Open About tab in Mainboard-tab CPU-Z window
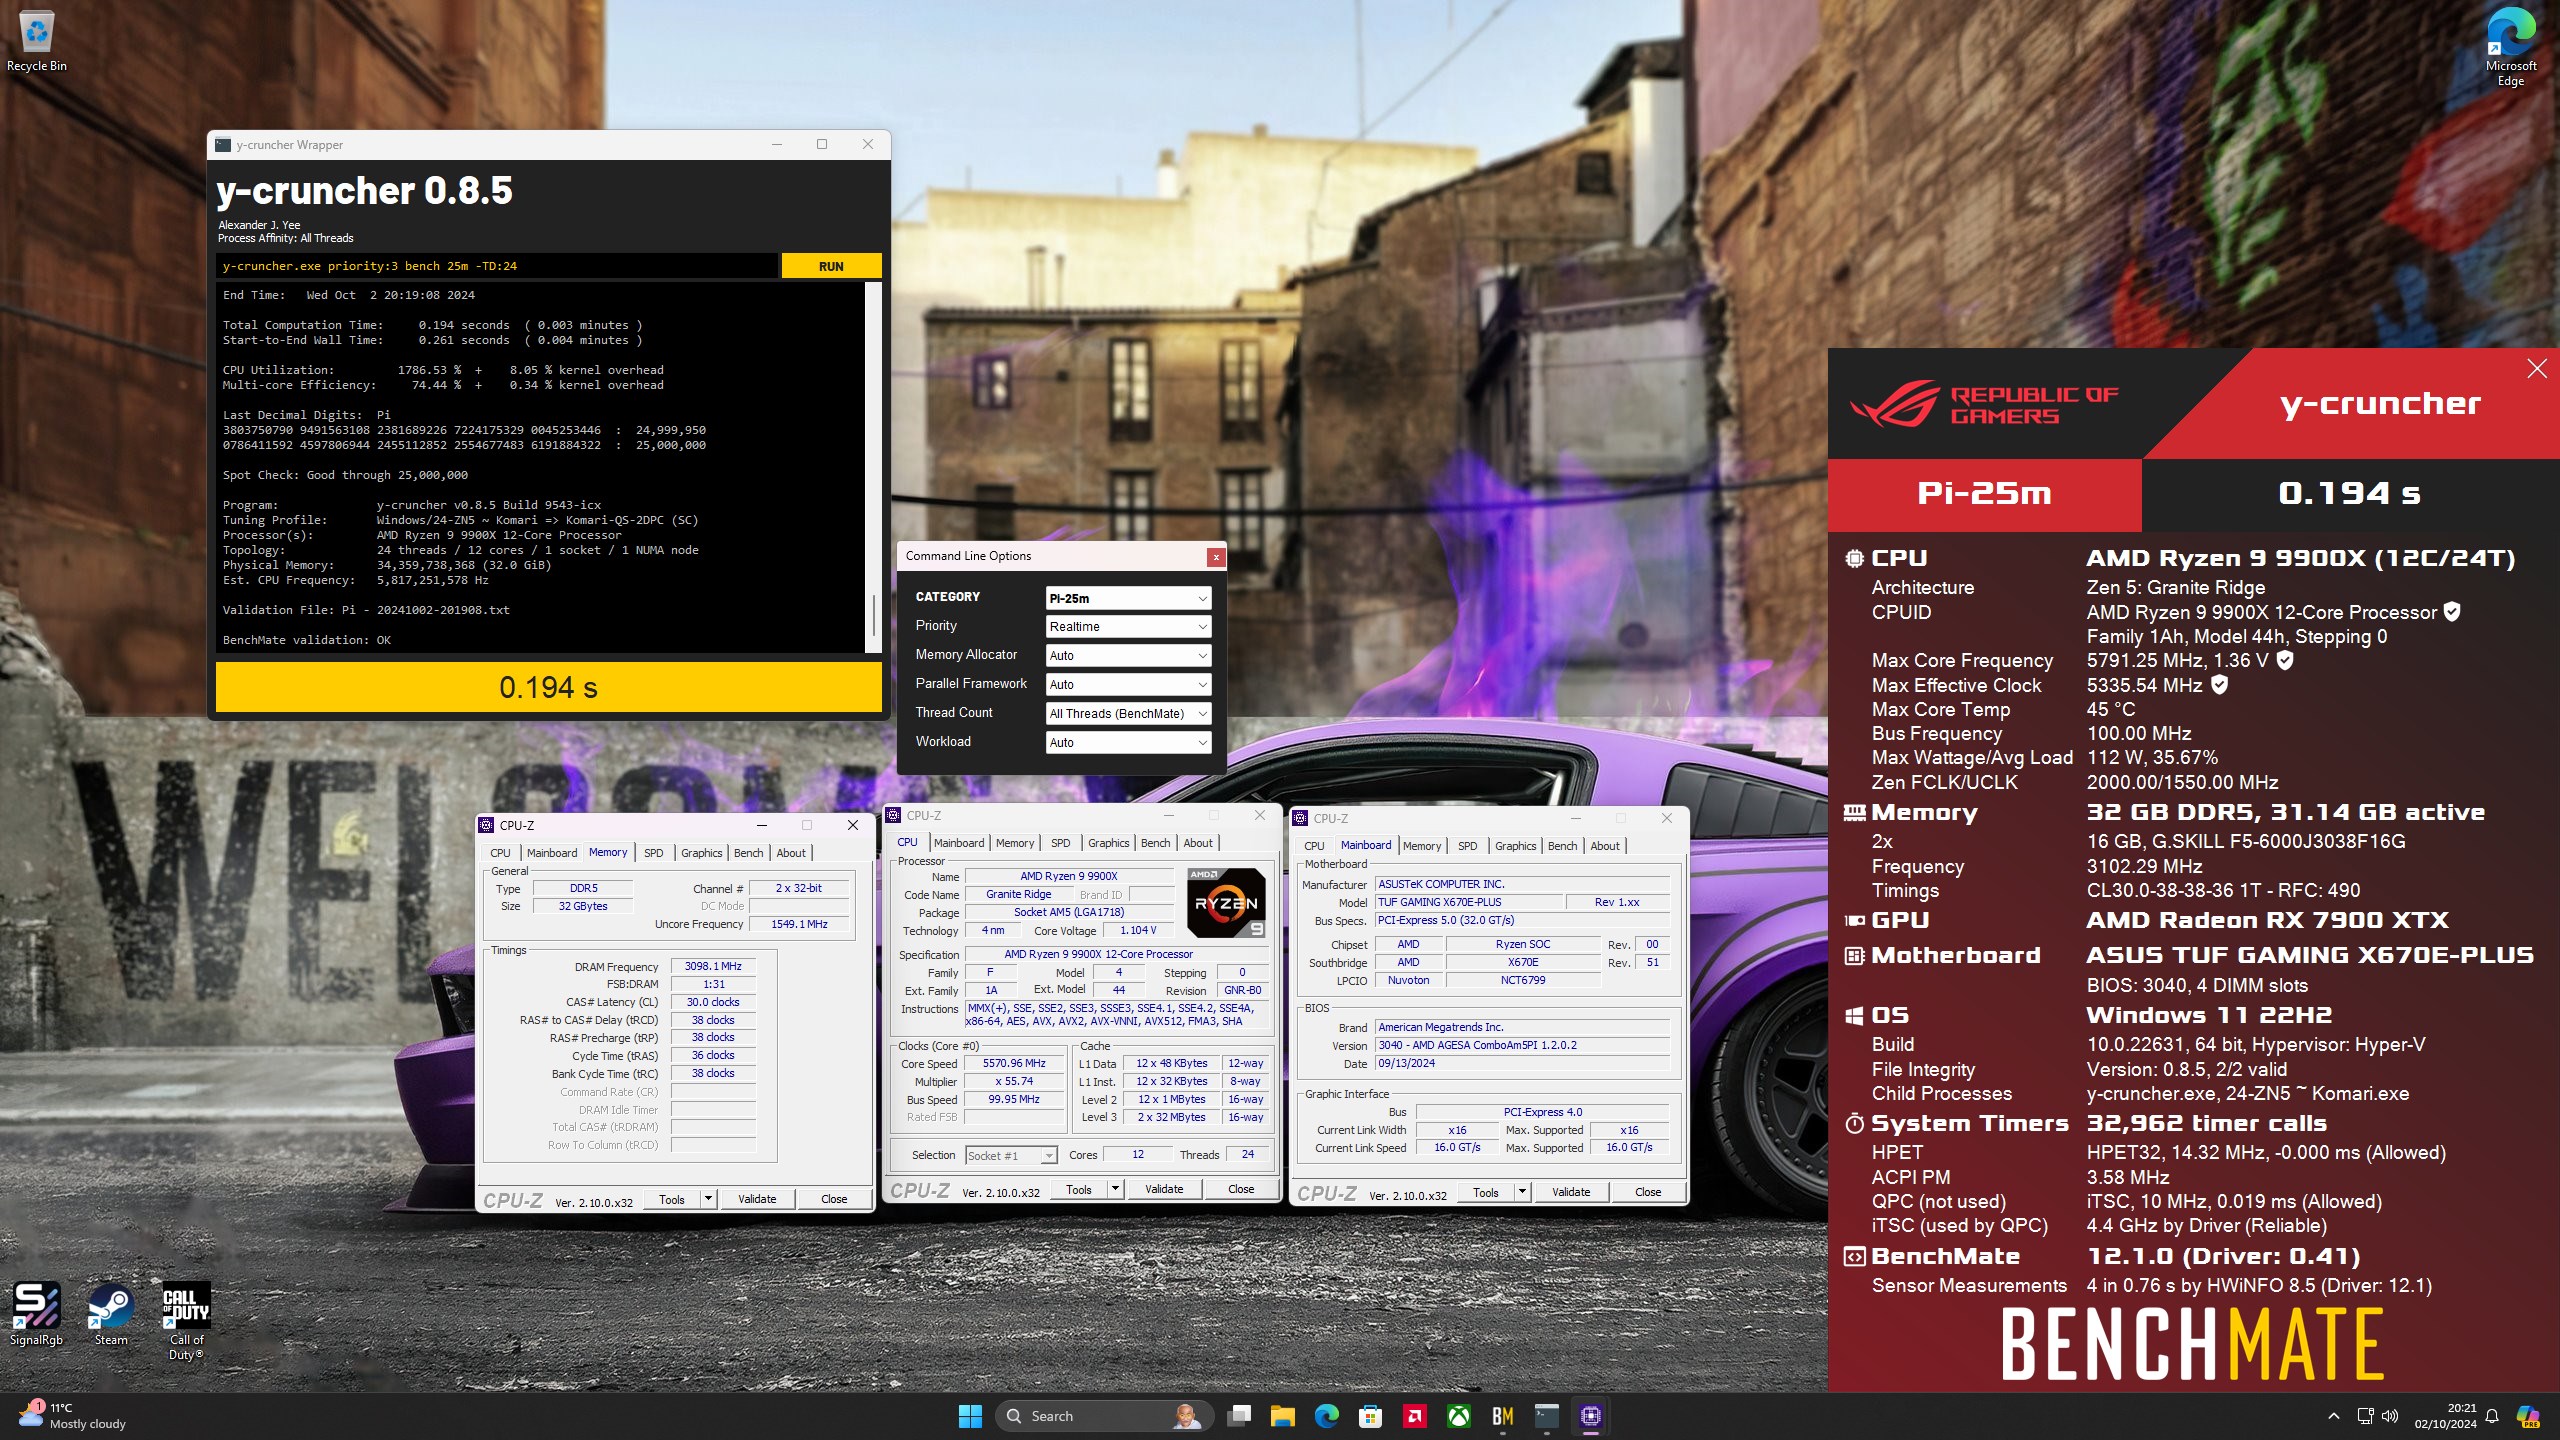Screen dimensions: 2560x1440 pyautogui.click(x=1605, y=846)
